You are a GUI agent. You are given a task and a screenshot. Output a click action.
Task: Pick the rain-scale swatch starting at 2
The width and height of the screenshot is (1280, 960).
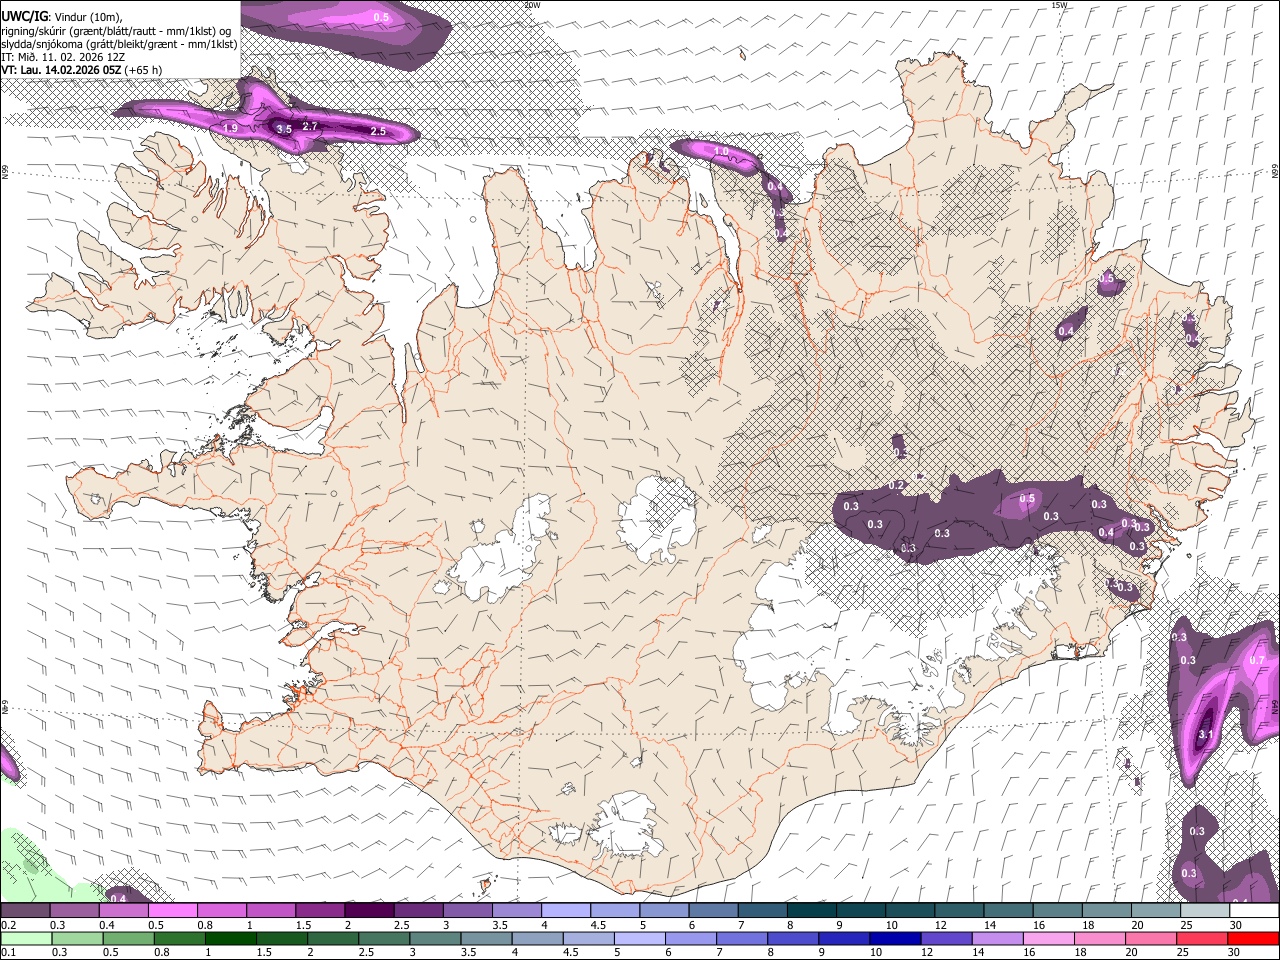coord(333,939)
